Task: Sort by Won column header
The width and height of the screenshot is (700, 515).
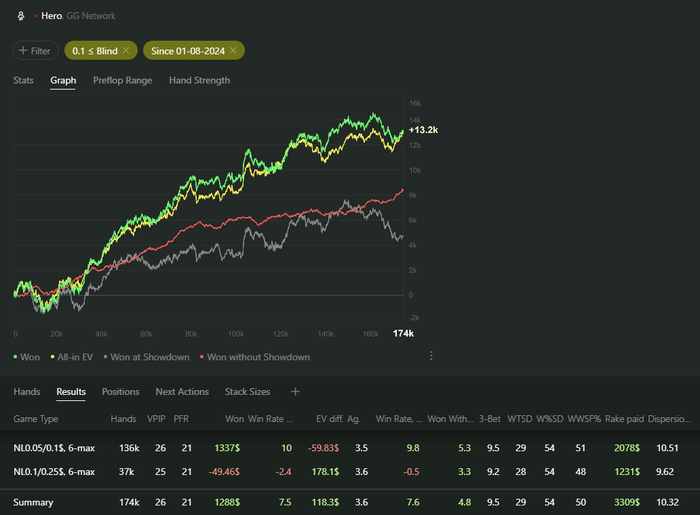Action: pos(234,419)
